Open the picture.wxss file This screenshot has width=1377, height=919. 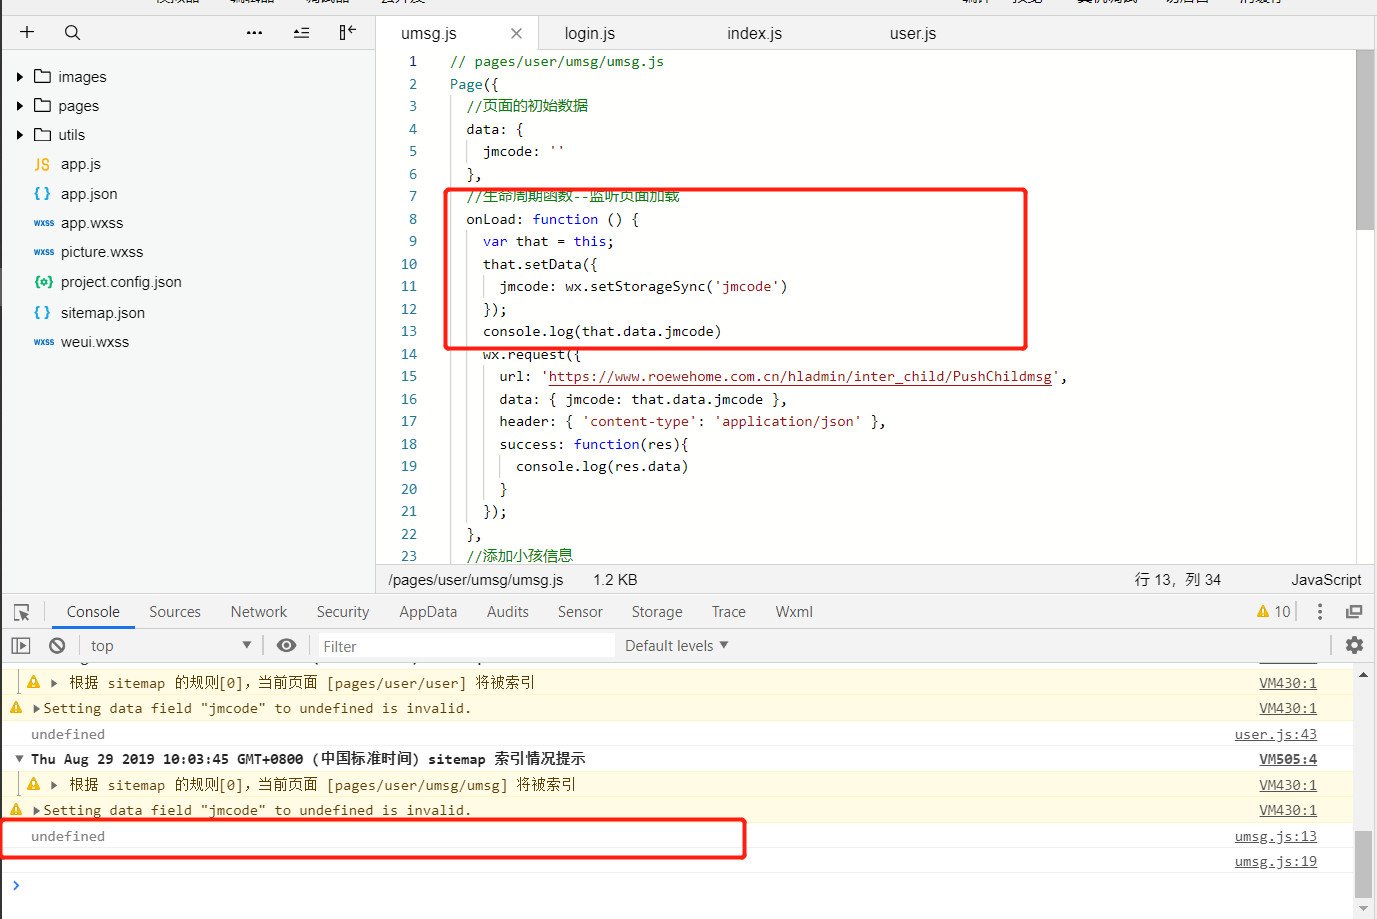[x=102, y=252]
